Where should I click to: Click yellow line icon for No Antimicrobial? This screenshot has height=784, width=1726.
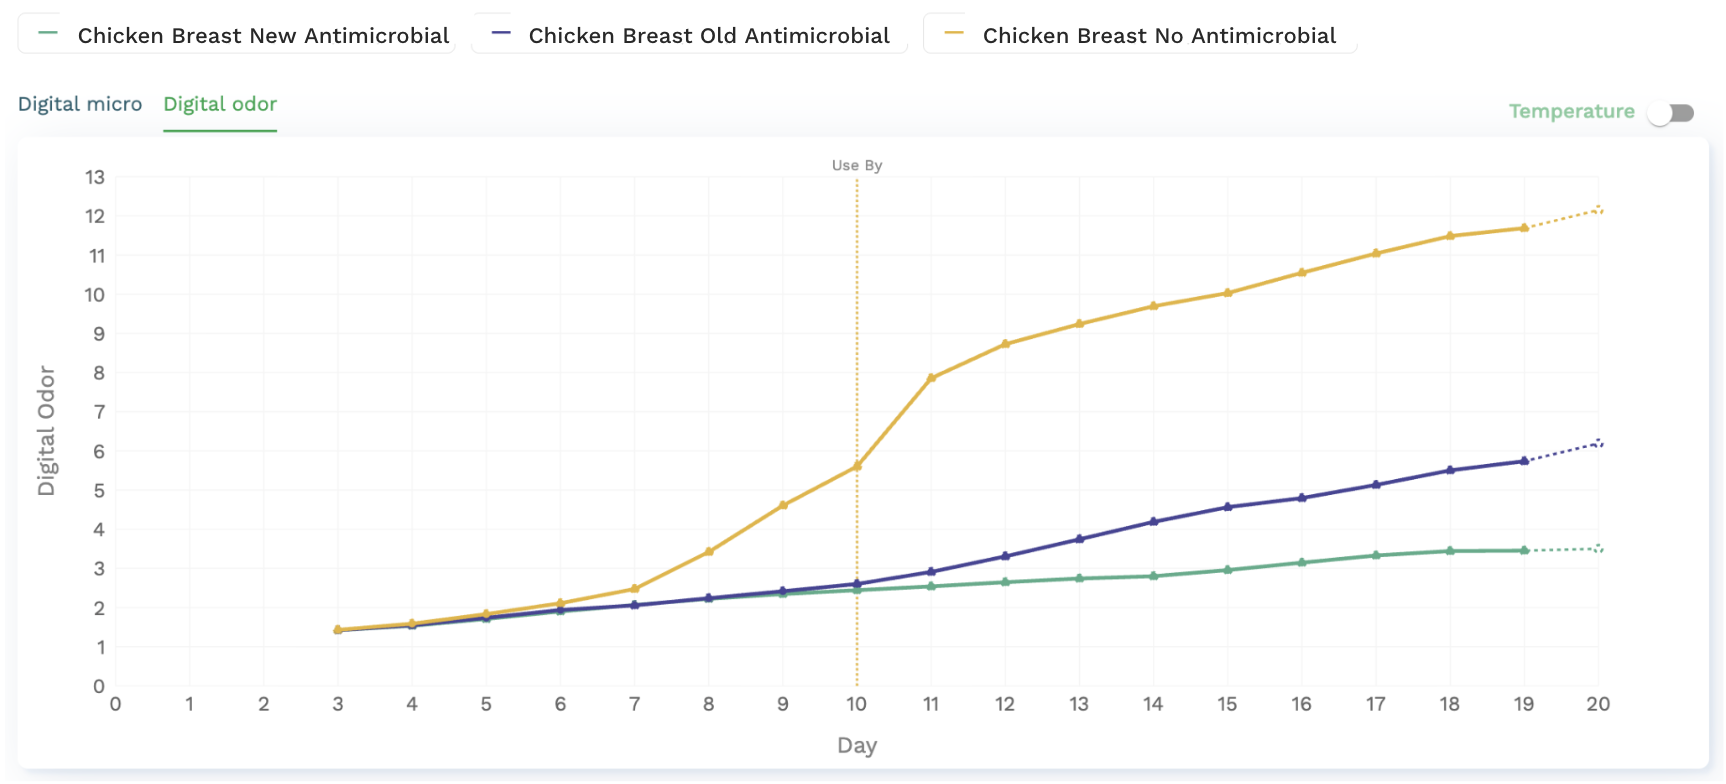click(x=954, y=34)
